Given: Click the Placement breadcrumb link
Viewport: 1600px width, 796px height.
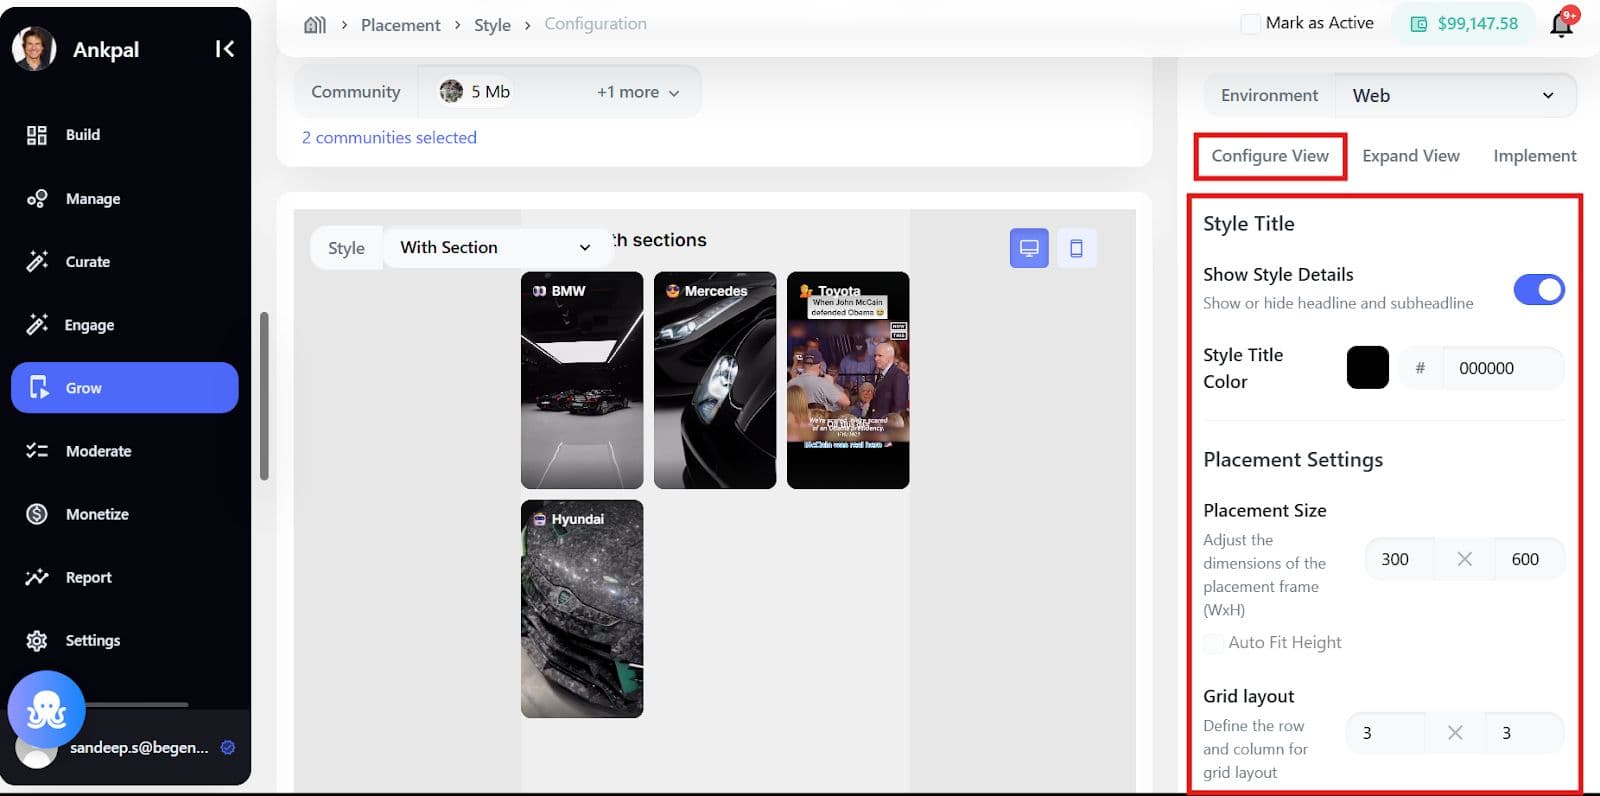Looking at the screenshot, I should click(x=400, y=25).
